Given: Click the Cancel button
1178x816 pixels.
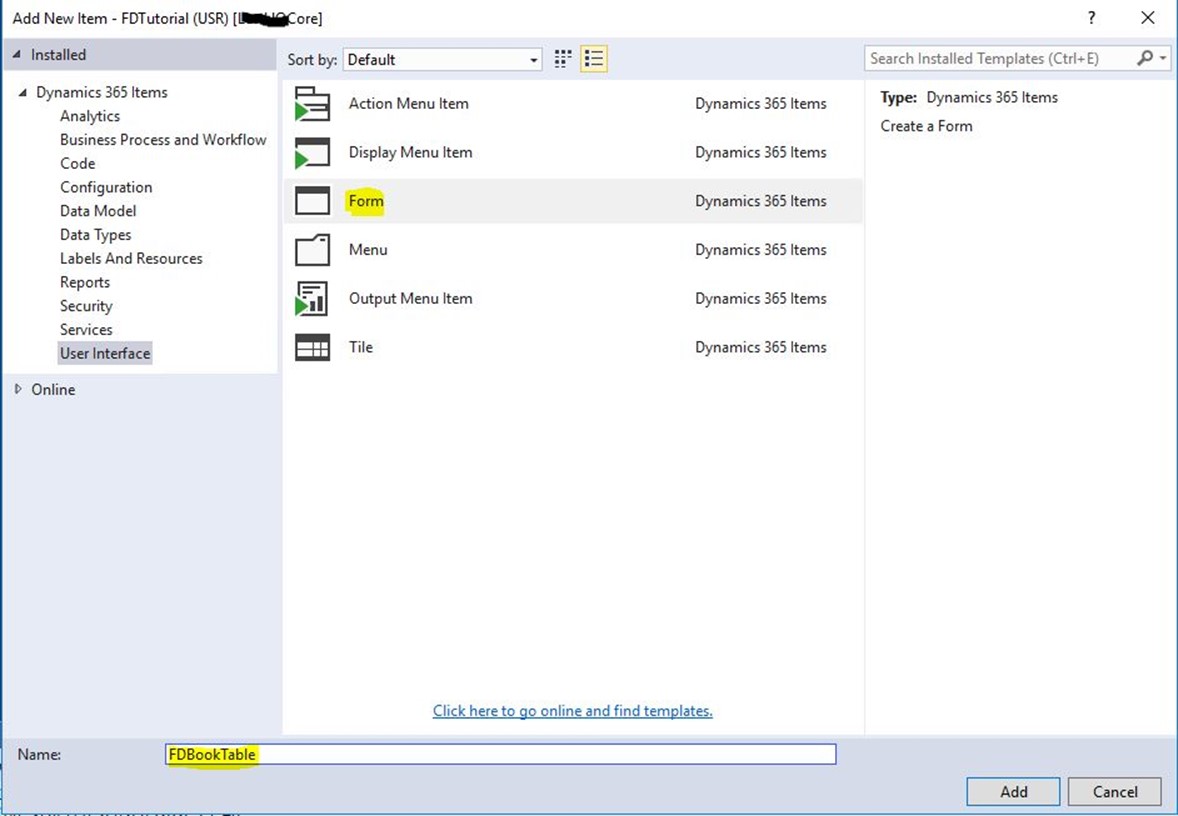Looking at the screenshot, I should click(1114, 791).
